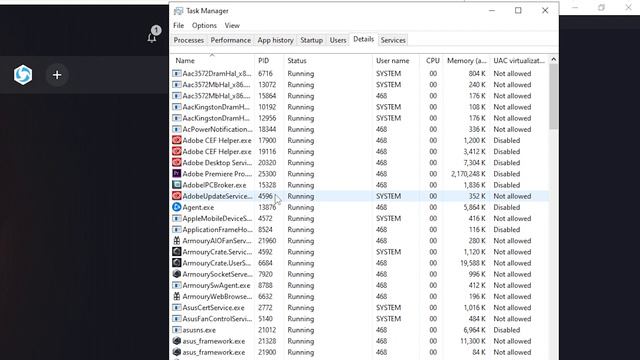Screen dimensions: 640x360
Task: Click the Disabled value in the asusns.exe row
Action: point(507,330)
